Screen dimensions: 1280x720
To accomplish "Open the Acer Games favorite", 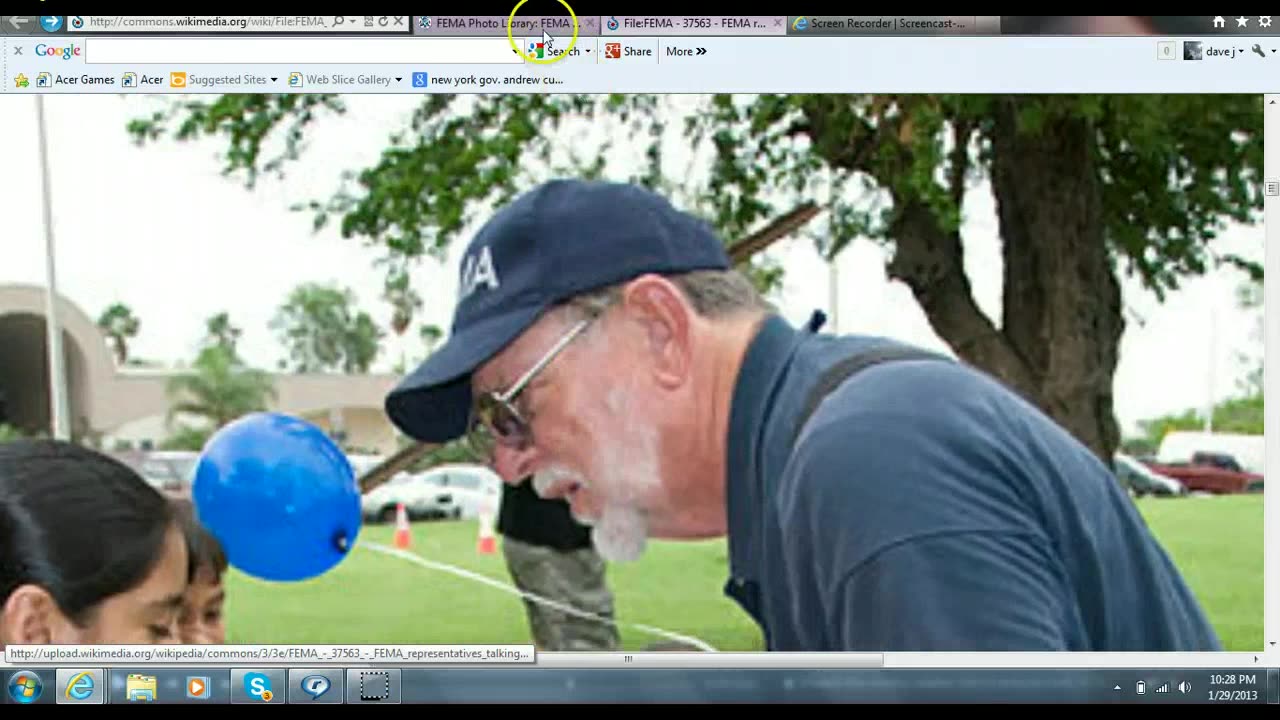I will 75,80.
